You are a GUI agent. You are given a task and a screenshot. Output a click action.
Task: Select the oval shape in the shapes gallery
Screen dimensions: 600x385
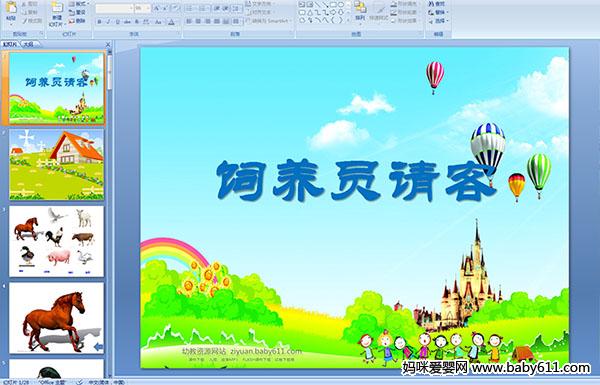[x=341, y=5]
